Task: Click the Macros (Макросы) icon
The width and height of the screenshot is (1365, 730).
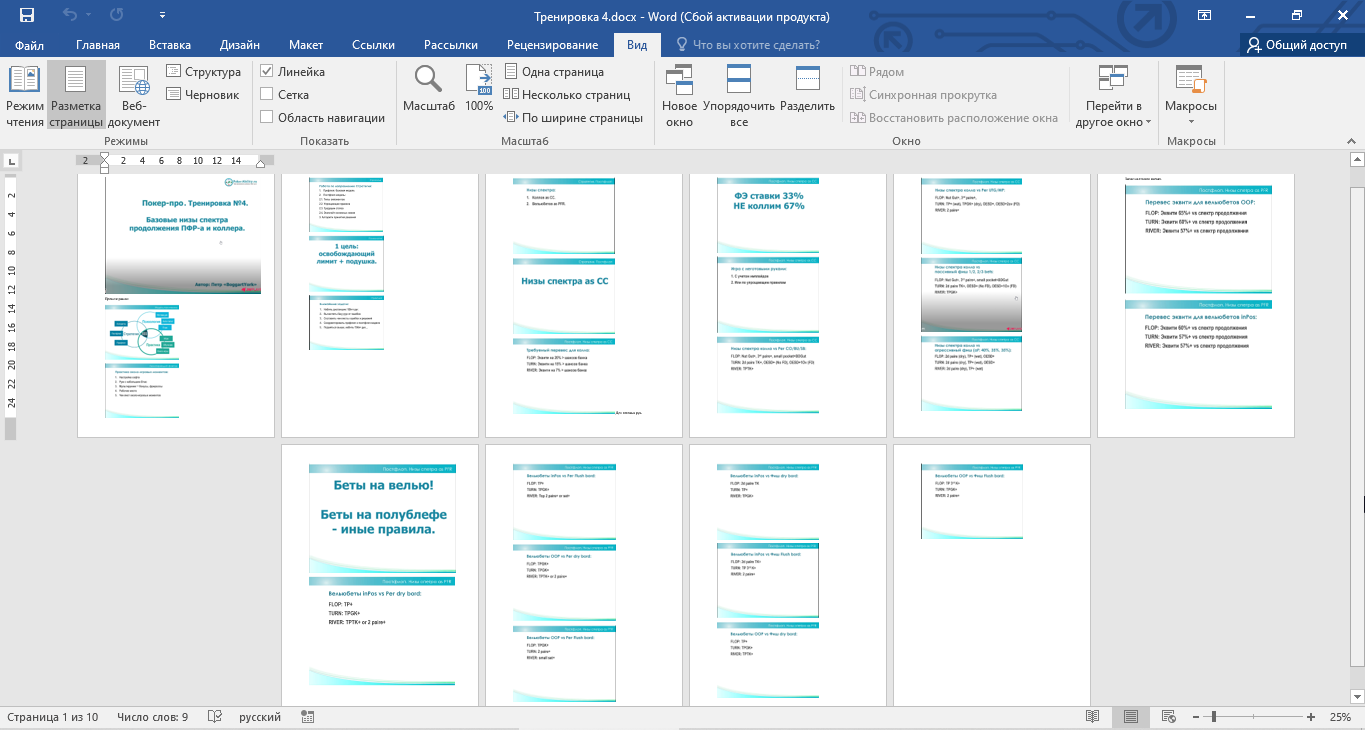Action: (1190, 79)
